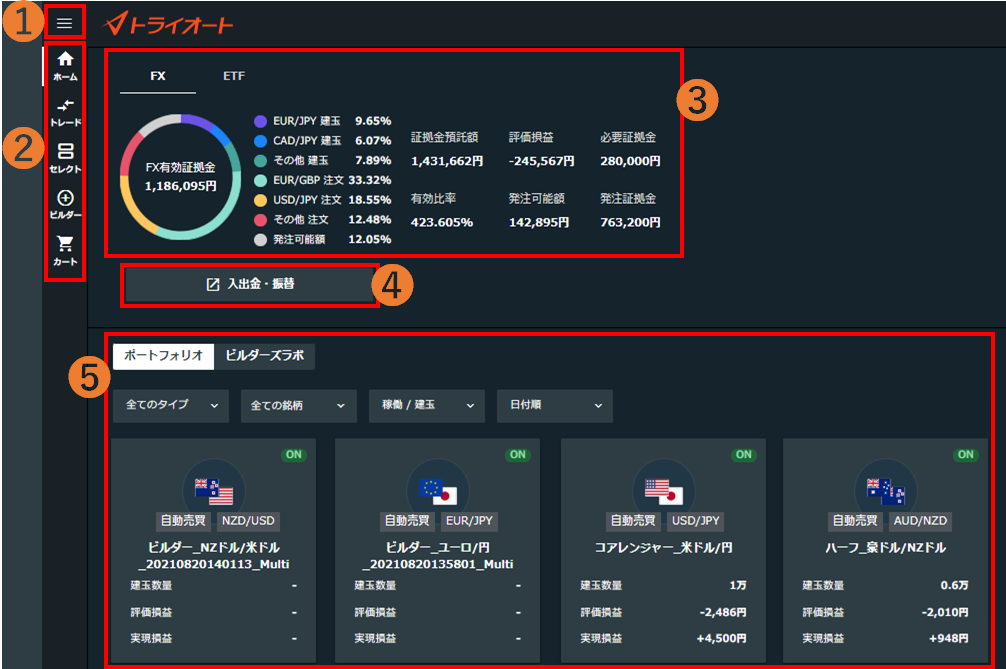1006x669 pixels.
Task: Click 評価損益 value -245,567円 in summary
Action: pyautogui.click(x=541, y=161)
